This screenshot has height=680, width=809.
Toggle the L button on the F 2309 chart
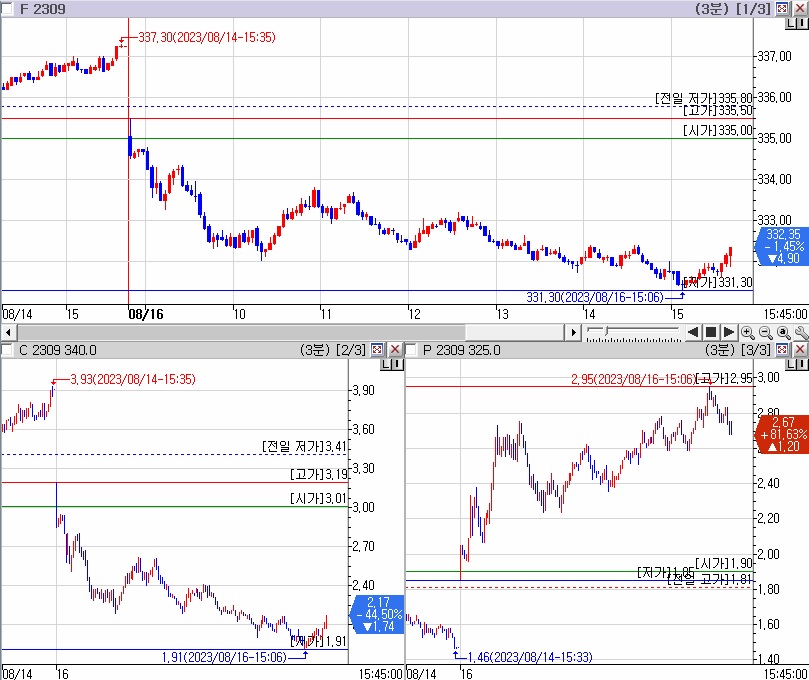click(790, 24)
